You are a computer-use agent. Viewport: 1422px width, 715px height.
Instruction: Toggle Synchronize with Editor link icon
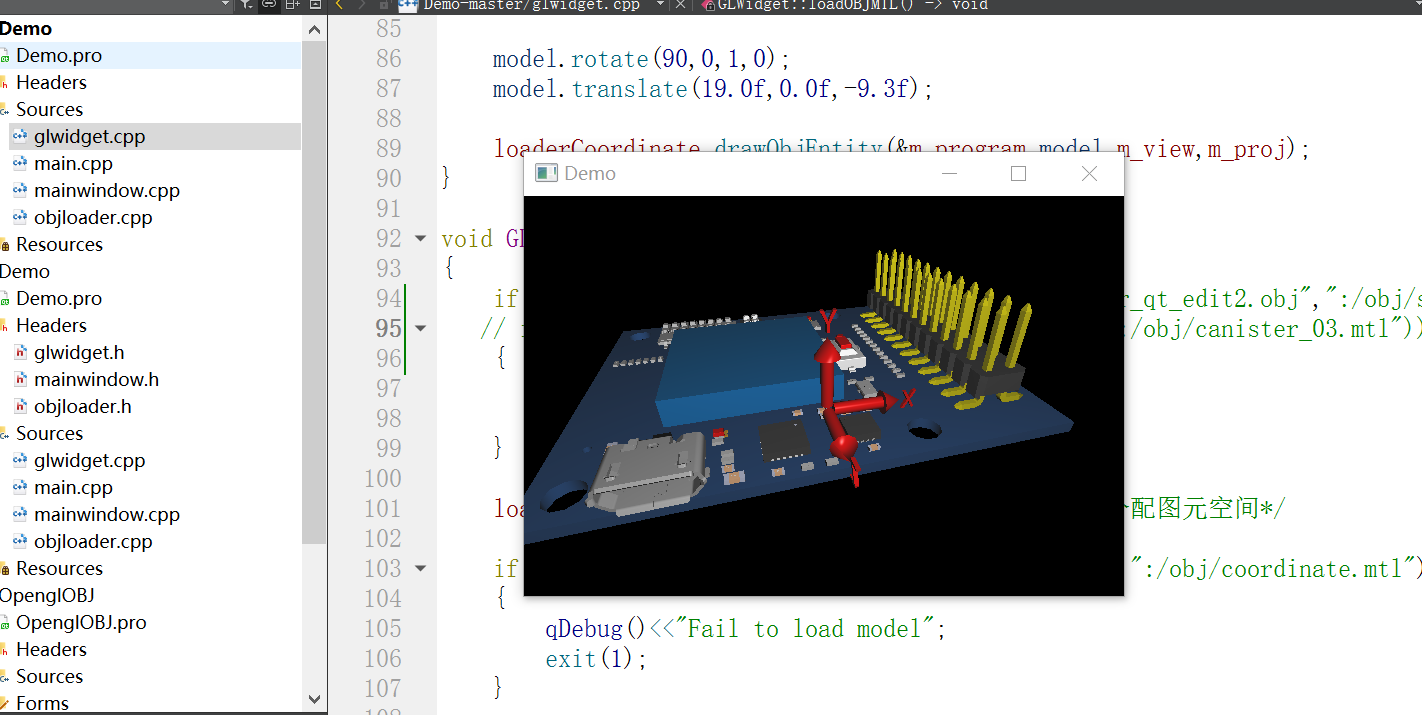coord(268,7)
